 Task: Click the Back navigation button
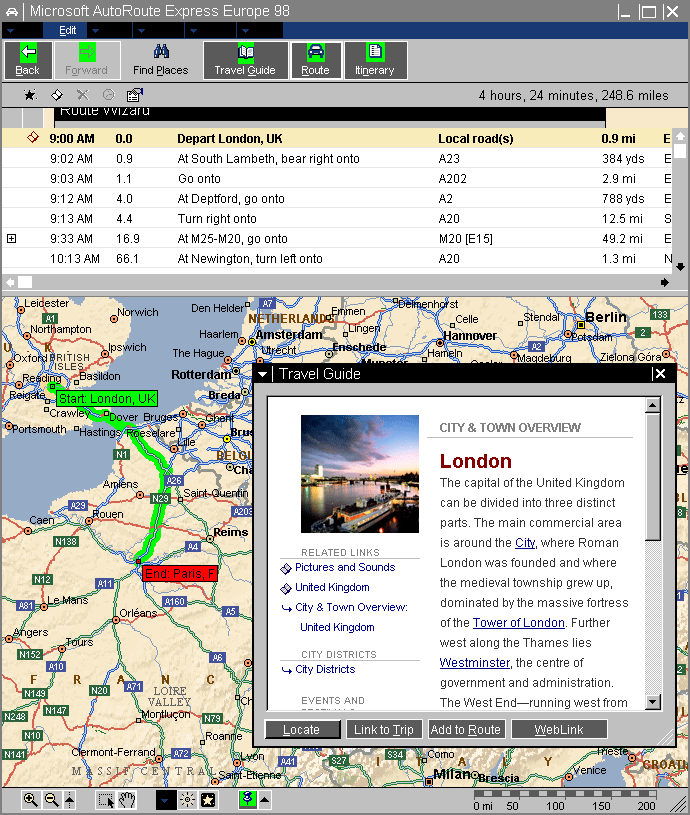click(28, 60)
